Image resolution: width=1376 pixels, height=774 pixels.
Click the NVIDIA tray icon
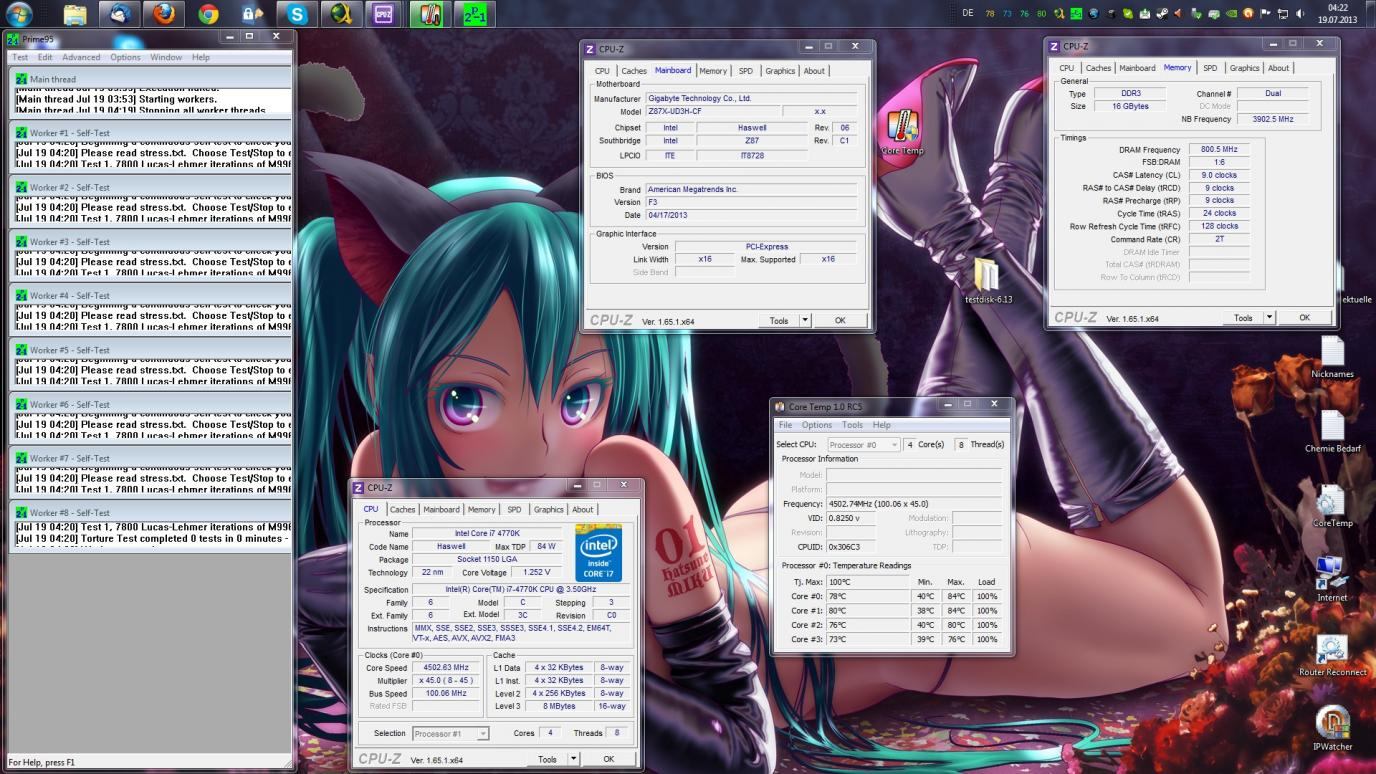1231,14
